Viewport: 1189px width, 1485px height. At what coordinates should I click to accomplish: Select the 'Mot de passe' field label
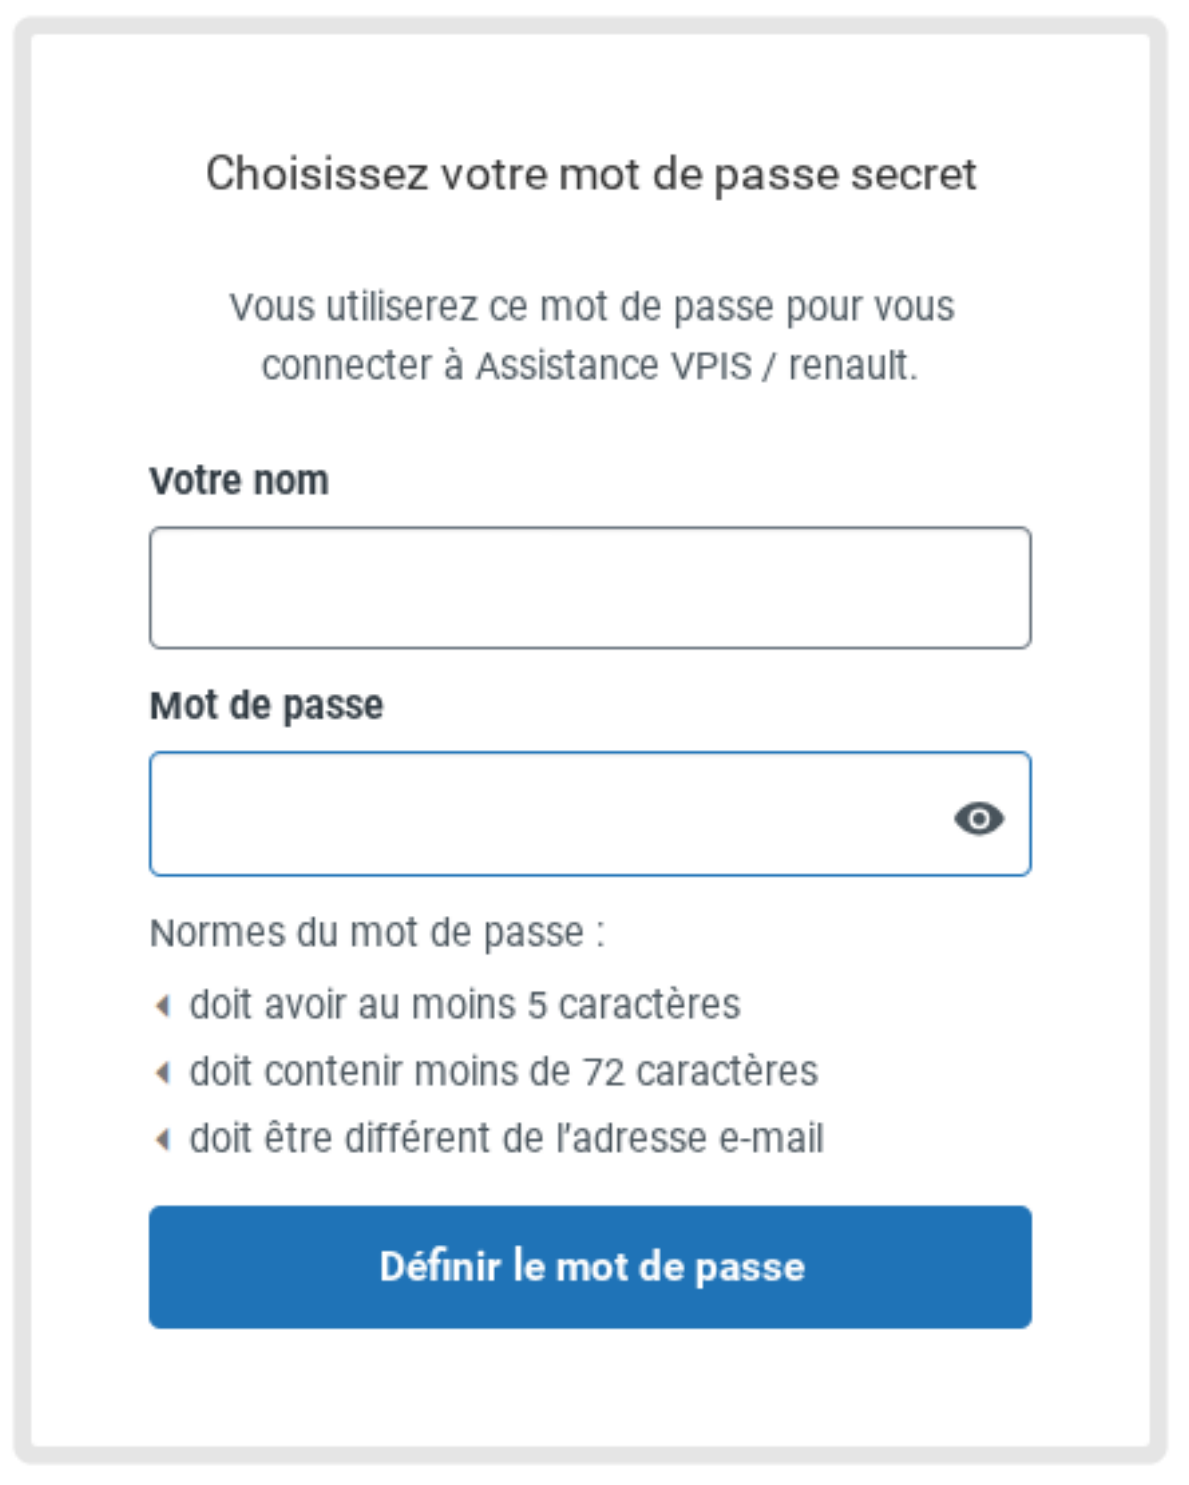(266, 706)
